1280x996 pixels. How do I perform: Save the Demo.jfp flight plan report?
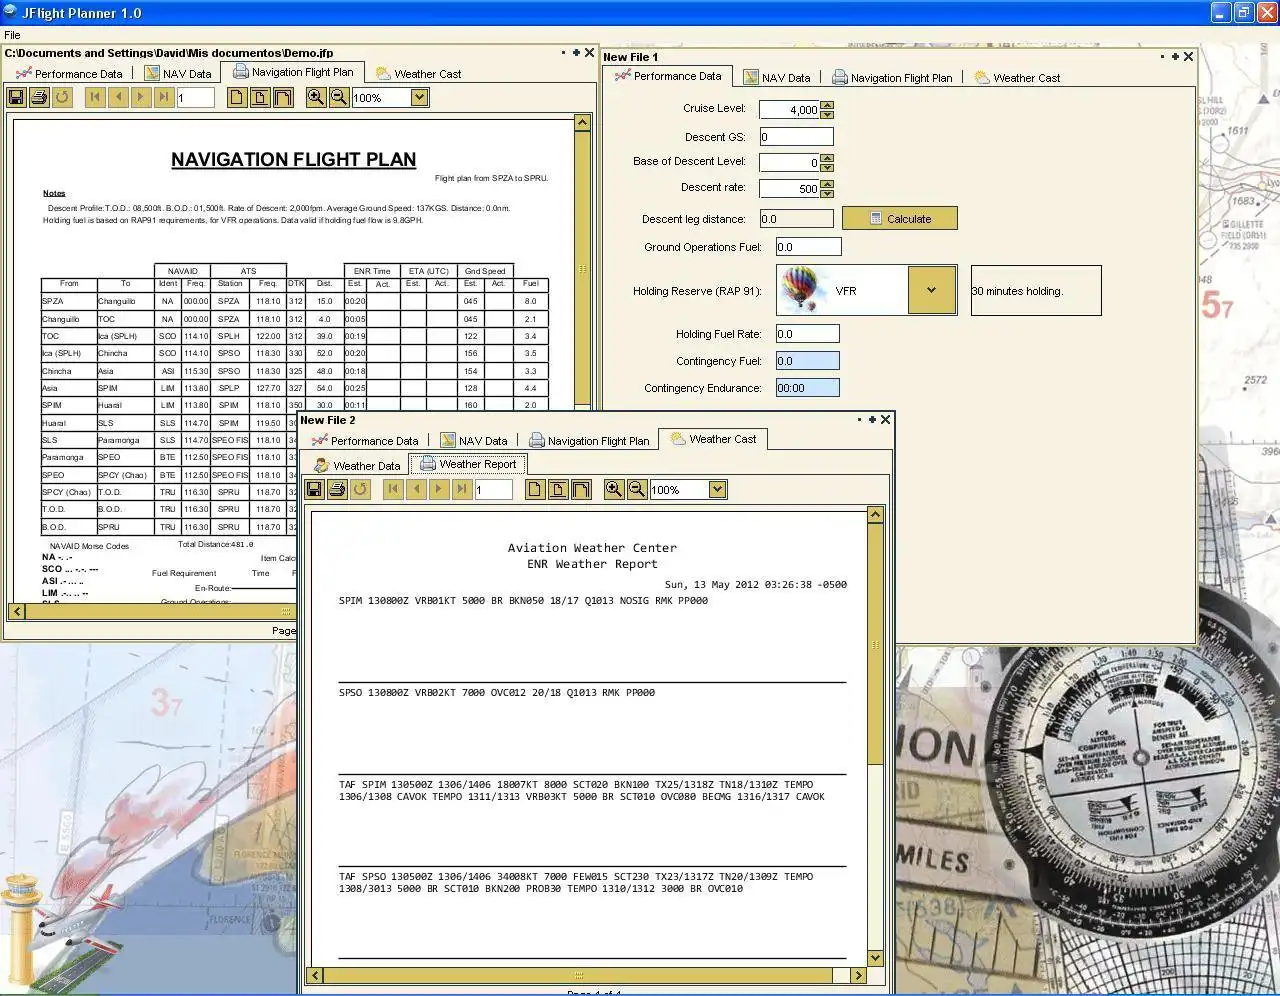(16, 97)
